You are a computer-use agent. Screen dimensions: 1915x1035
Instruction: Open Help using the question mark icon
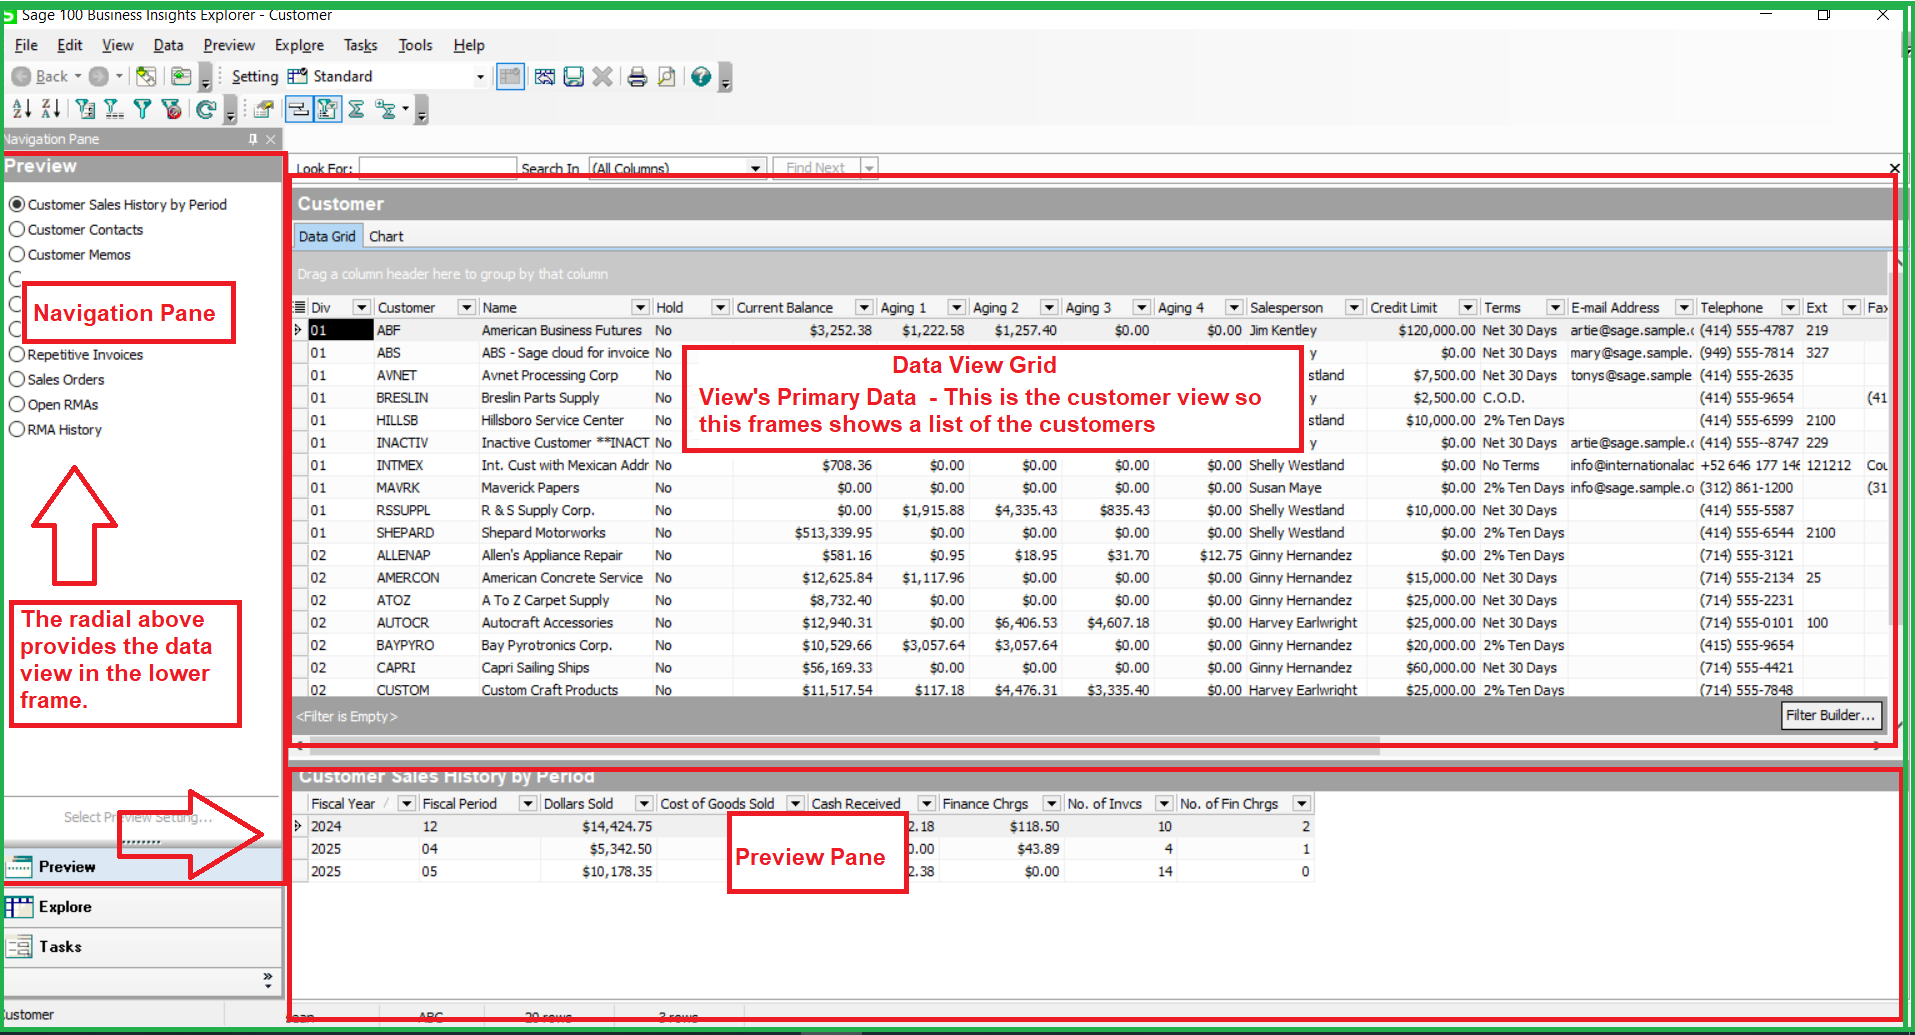coord(700,76)
